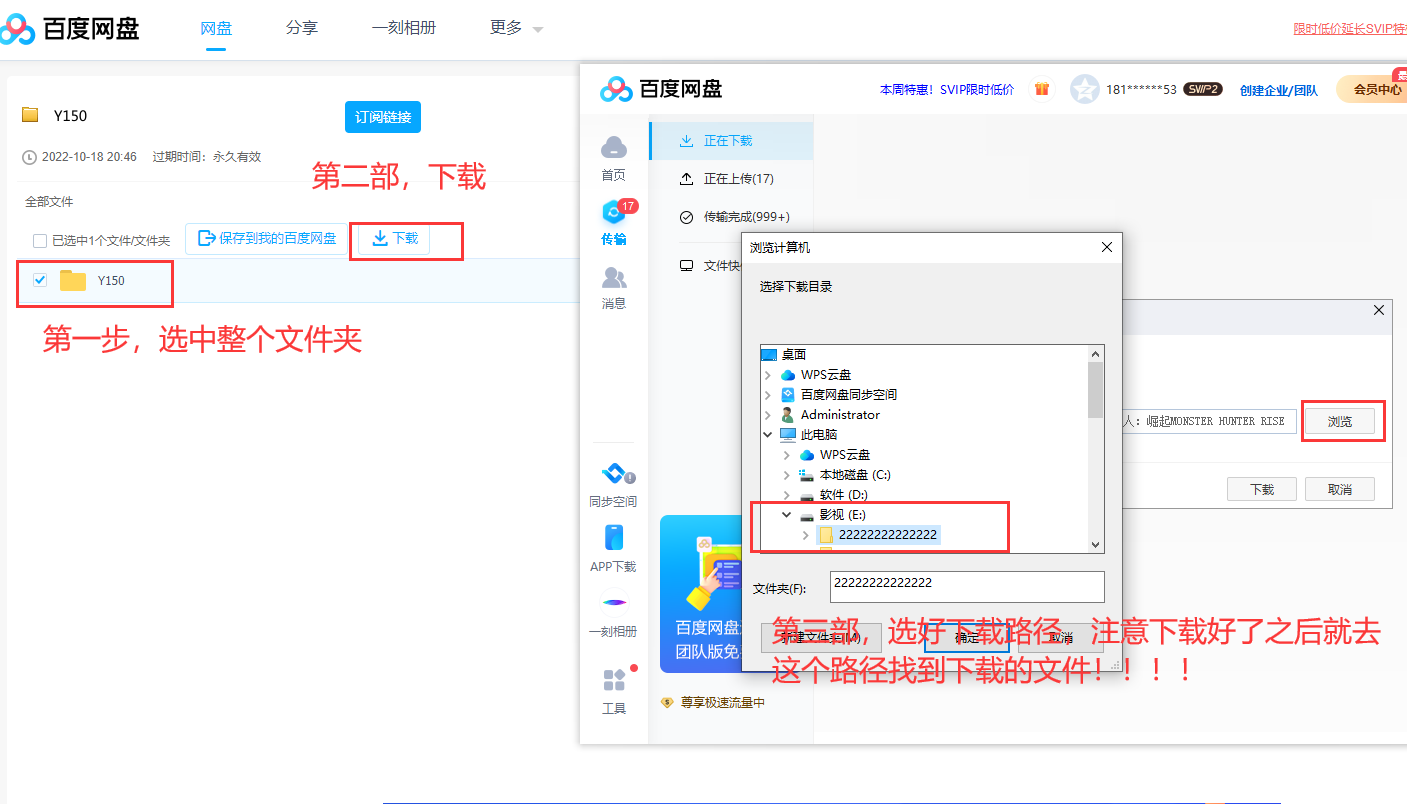The height and width of the screenshot is (804, 1407).
Task: Close the download settings dialog behind
Action: click(1379, 311)
